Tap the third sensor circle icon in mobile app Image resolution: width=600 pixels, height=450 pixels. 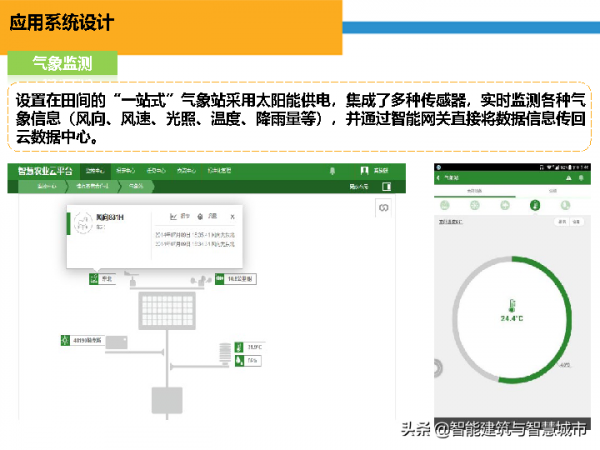pos(505,205)
